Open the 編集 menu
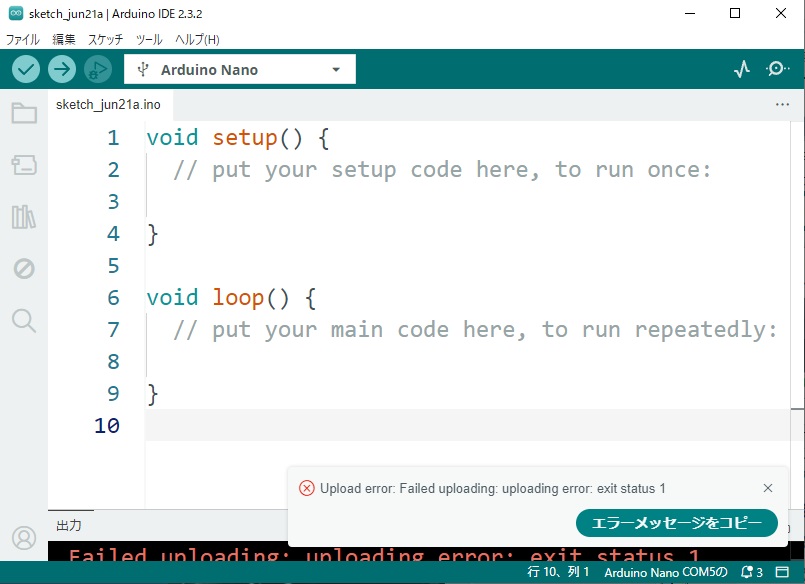Screen dimensions: 805x584 pyautogui.click(x=64, y=40)
